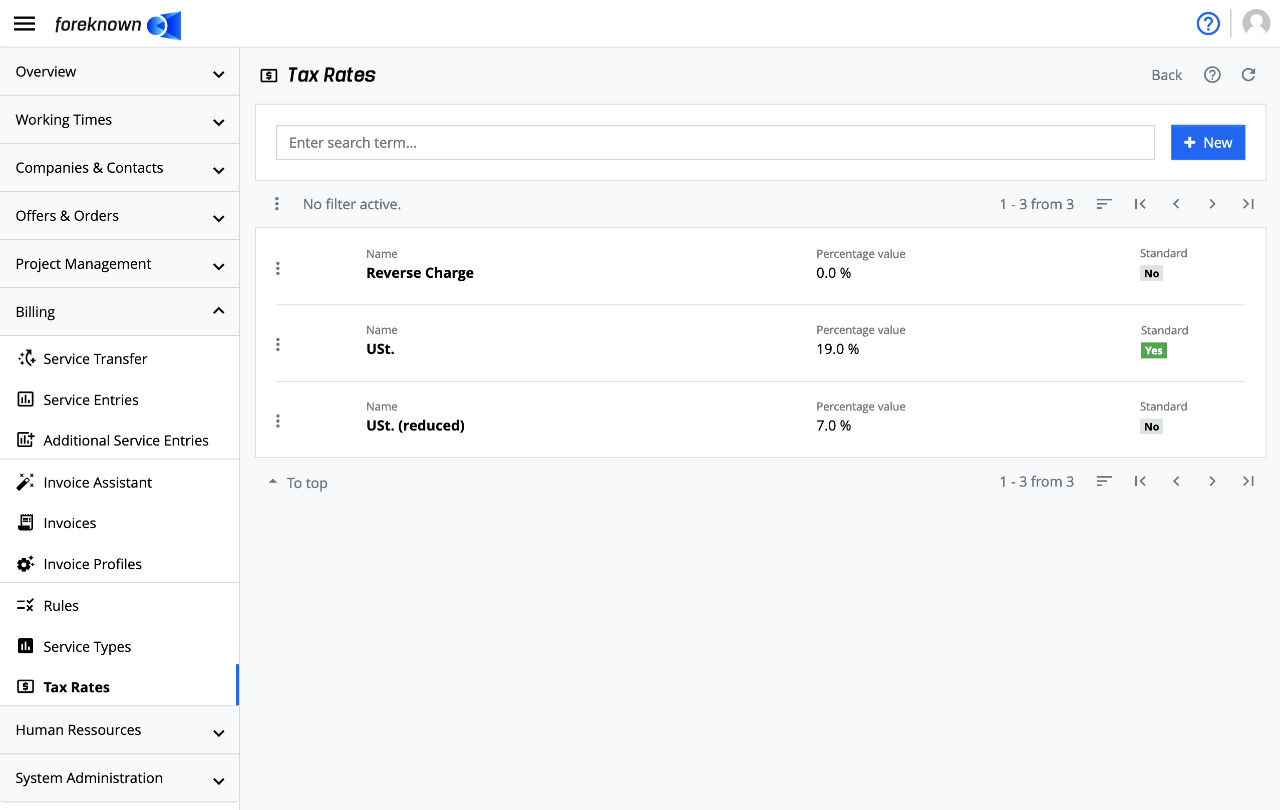The width and height of the screenshot is (1280, 810).
Task: Expand Companies & Contacts section
Action: coord(119,168)
